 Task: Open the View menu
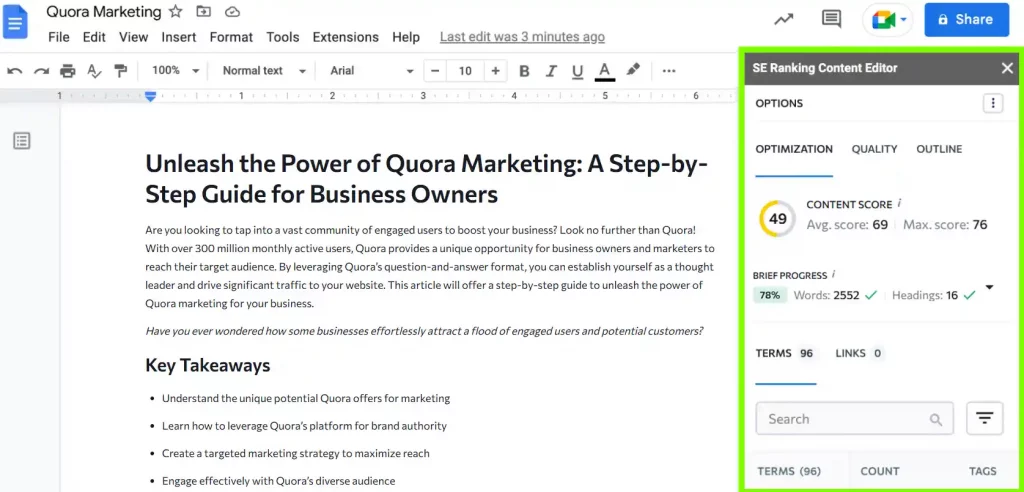[133, 37]
